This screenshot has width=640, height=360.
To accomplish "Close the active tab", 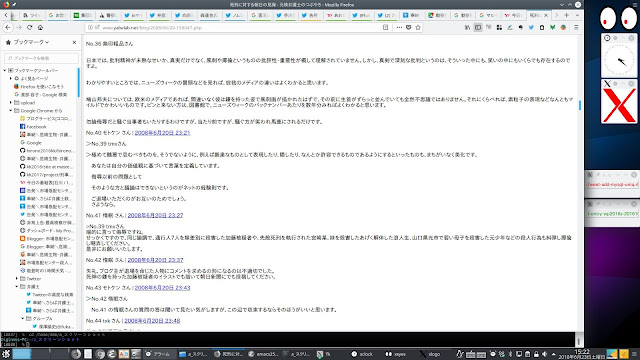I will point(546,15).
